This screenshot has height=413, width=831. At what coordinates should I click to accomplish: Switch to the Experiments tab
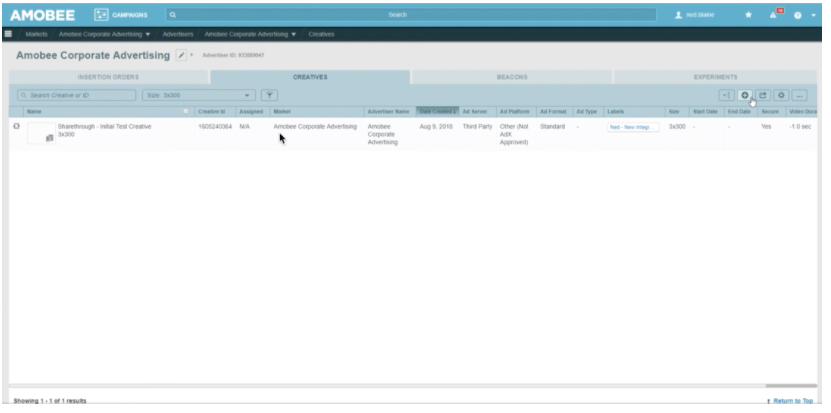[x=715, y=77]
